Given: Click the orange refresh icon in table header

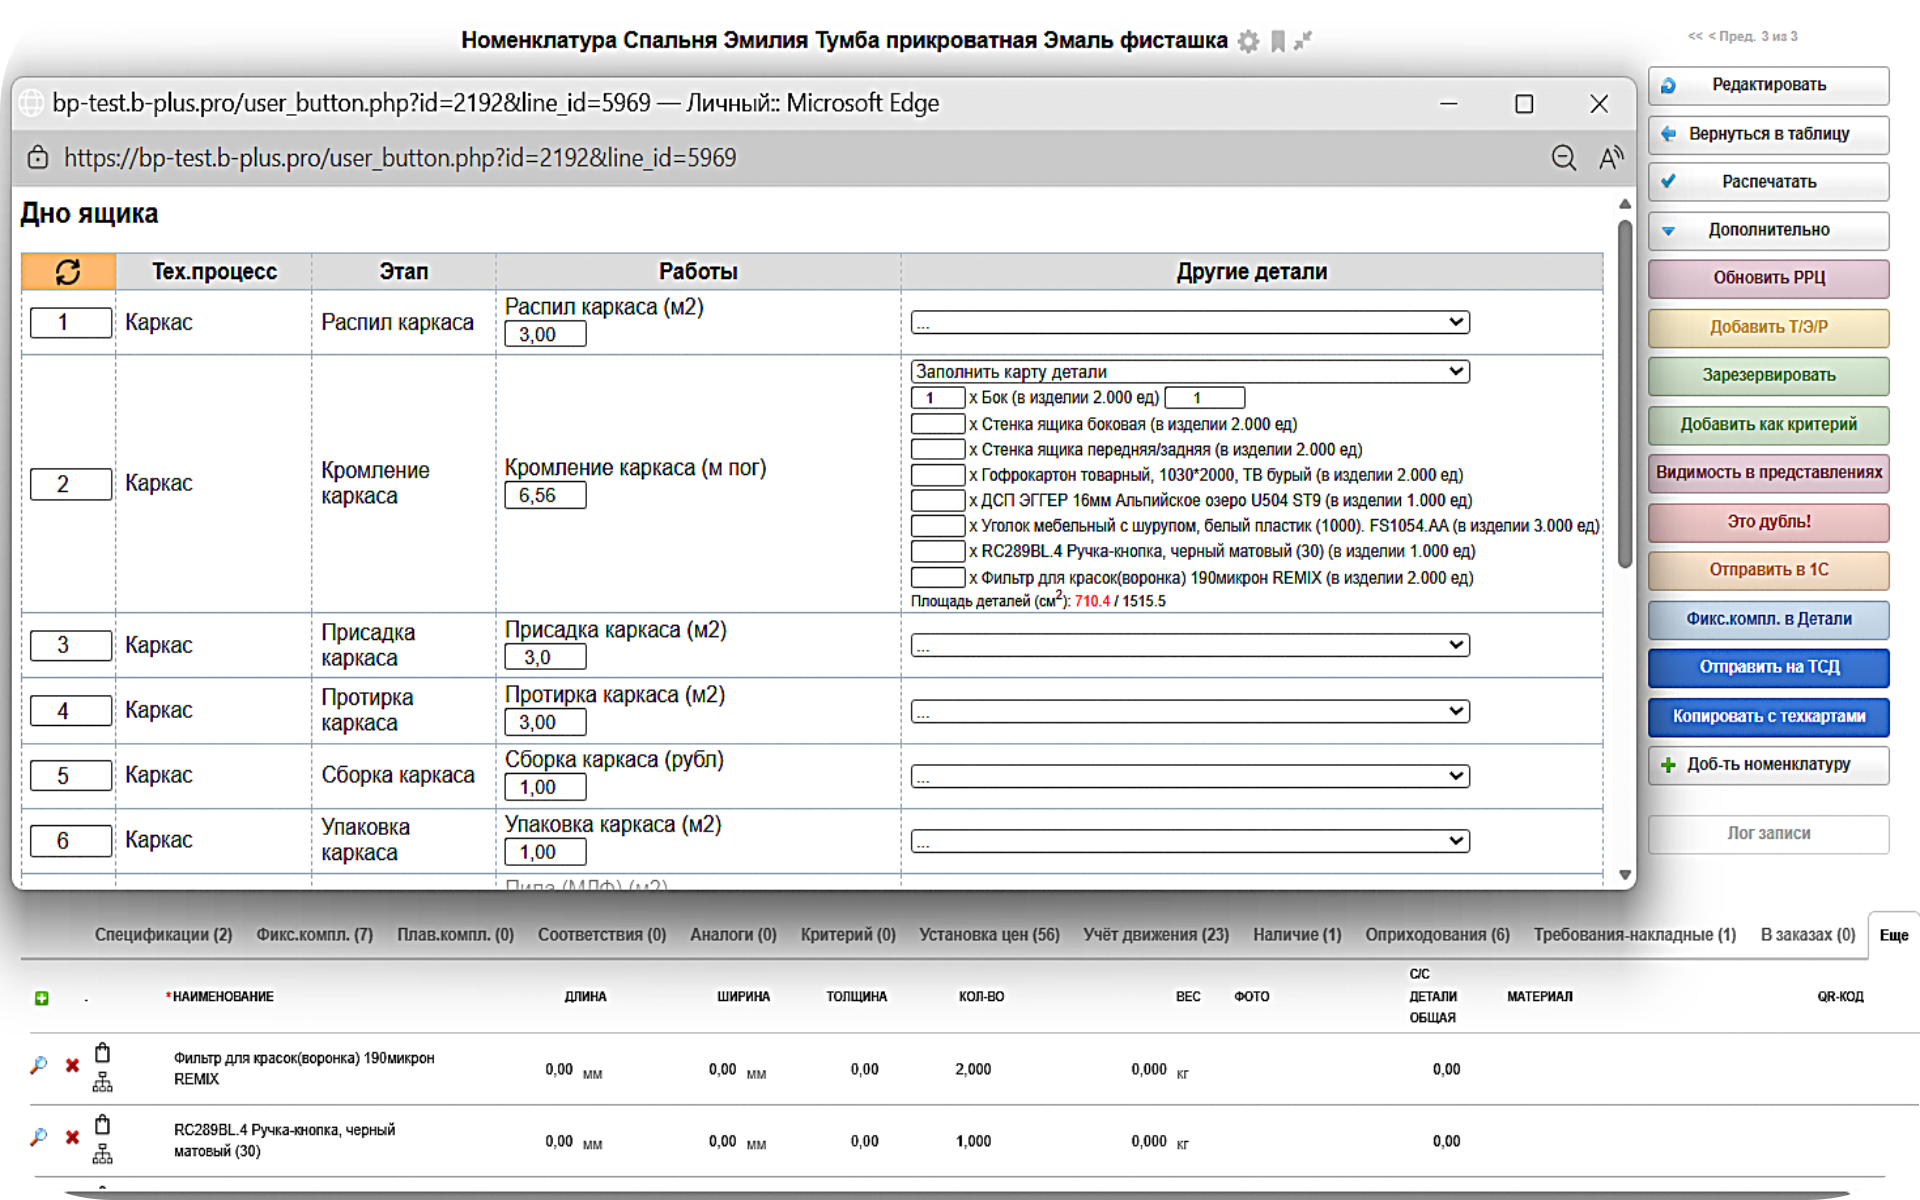Looking at the screenshot, I should pos(68,271).
